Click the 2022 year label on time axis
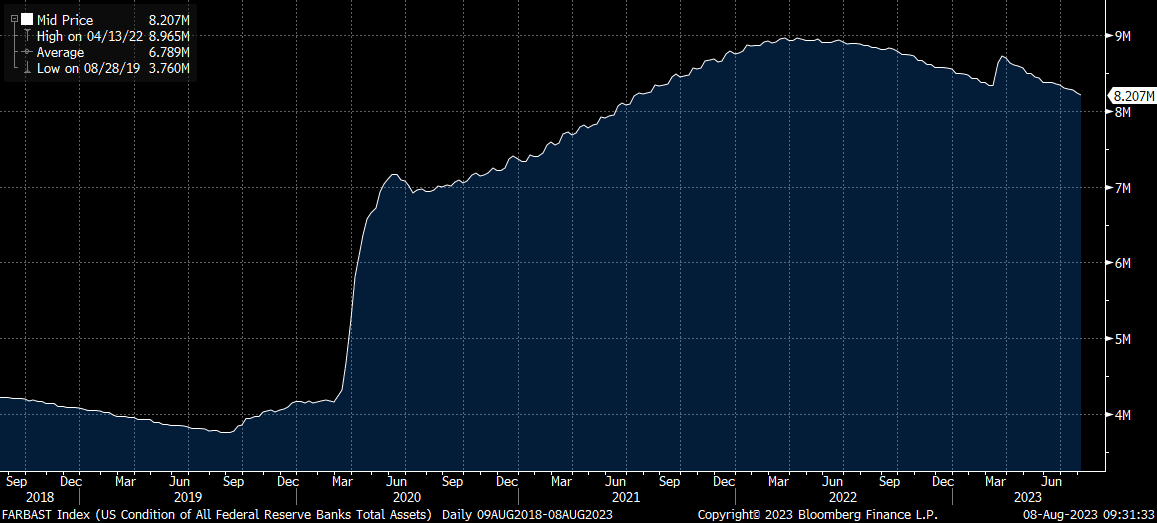 (841, 497)
